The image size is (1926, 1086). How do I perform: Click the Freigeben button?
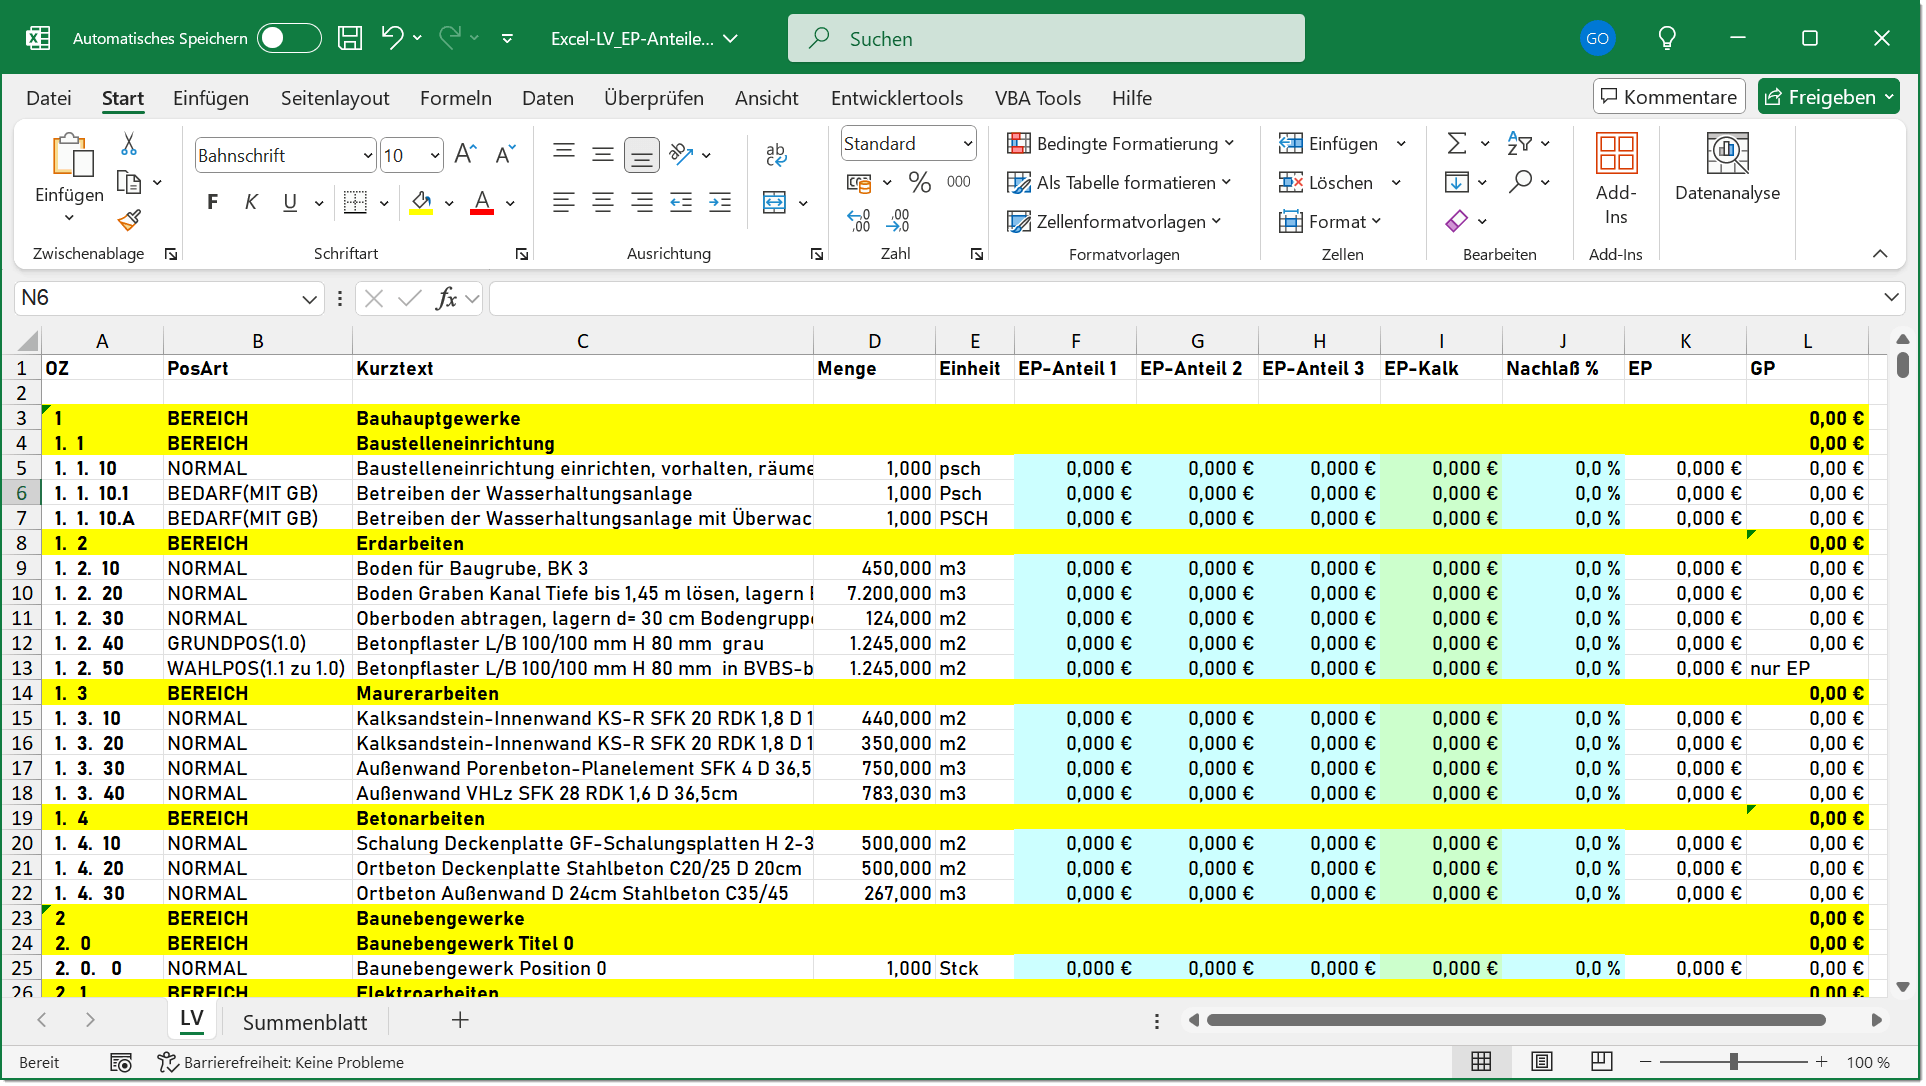(x=1828, y=96)
